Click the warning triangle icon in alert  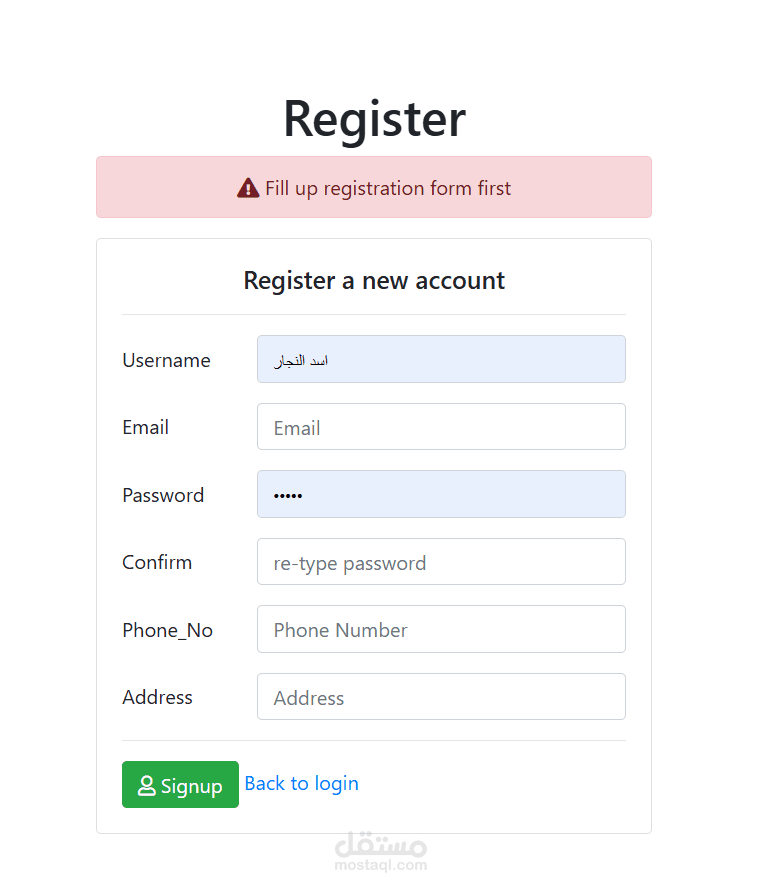248,188
